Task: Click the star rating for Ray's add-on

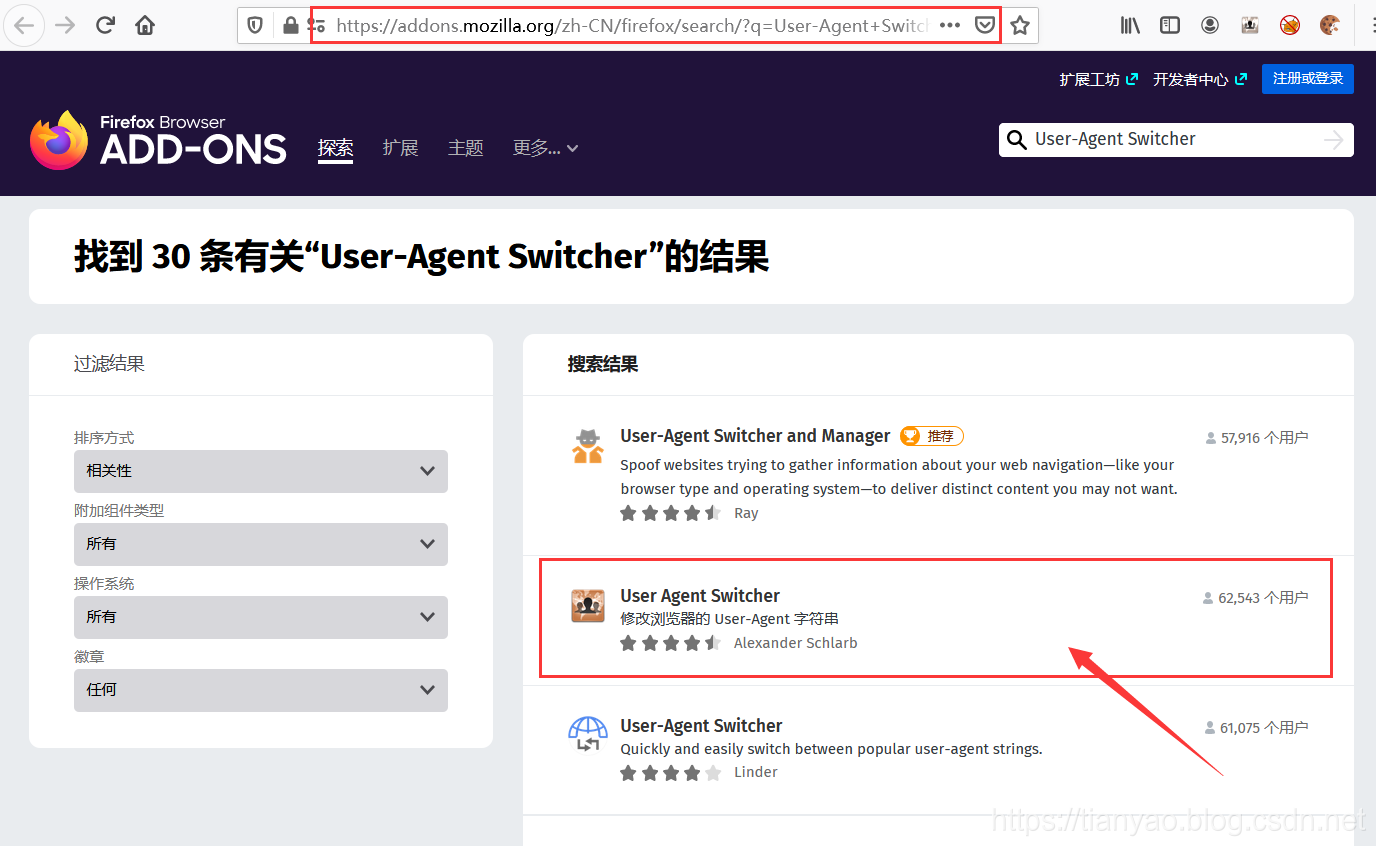Action: coord(670,513)
